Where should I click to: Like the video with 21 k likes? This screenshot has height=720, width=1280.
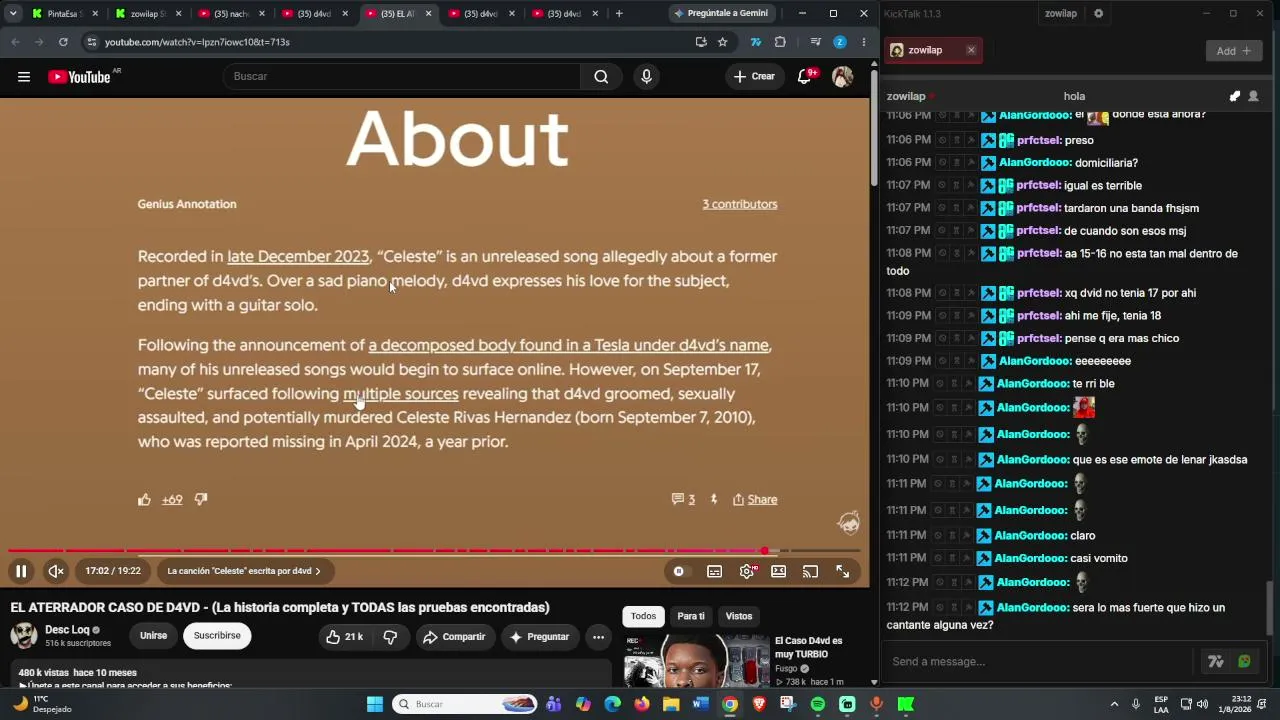344,637
